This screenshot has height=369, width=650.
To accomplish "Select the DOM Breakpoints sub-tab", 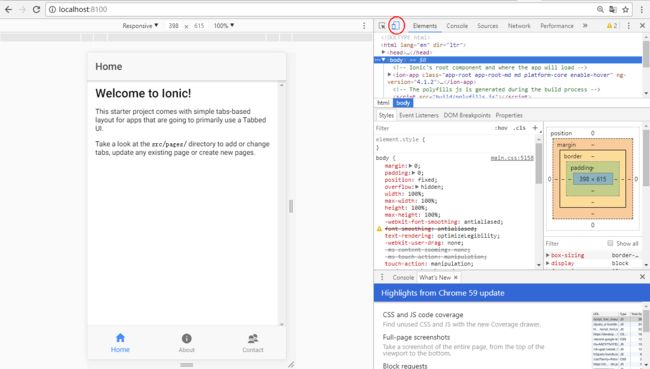I will (x=467, y=115).
